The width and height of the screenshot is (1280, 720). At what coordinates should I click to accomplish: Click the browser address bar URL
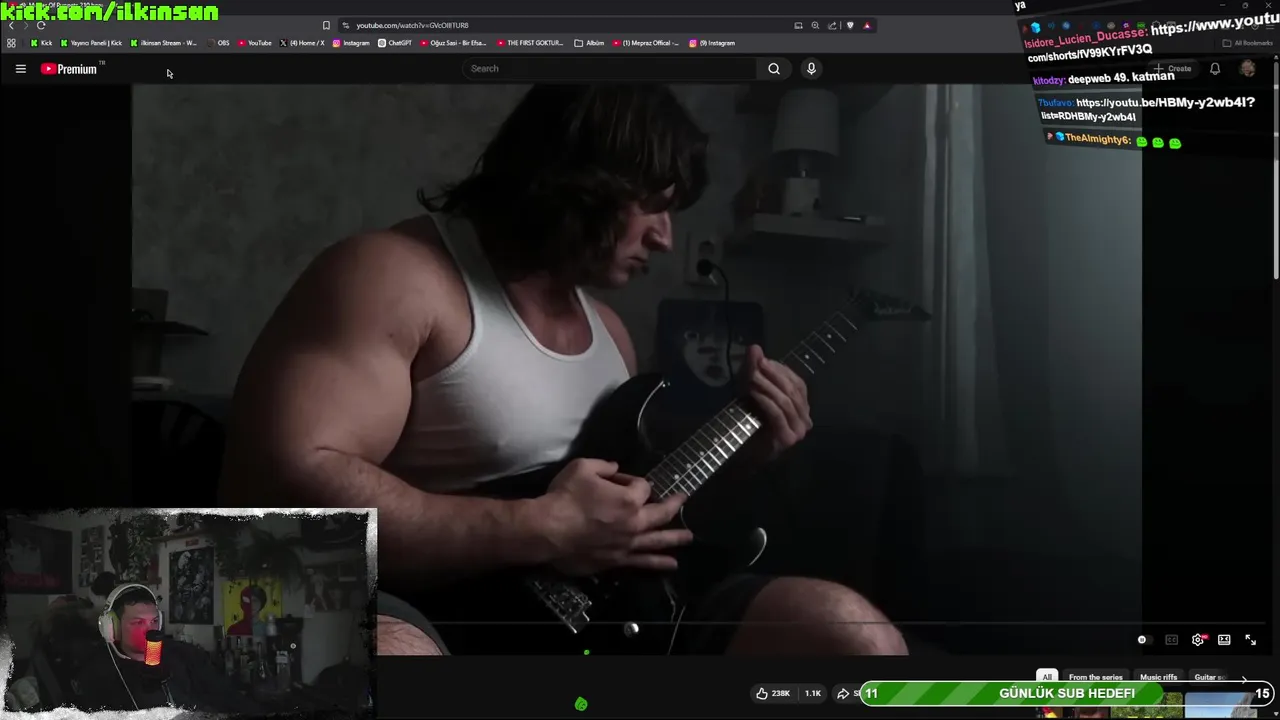[412, 25]
